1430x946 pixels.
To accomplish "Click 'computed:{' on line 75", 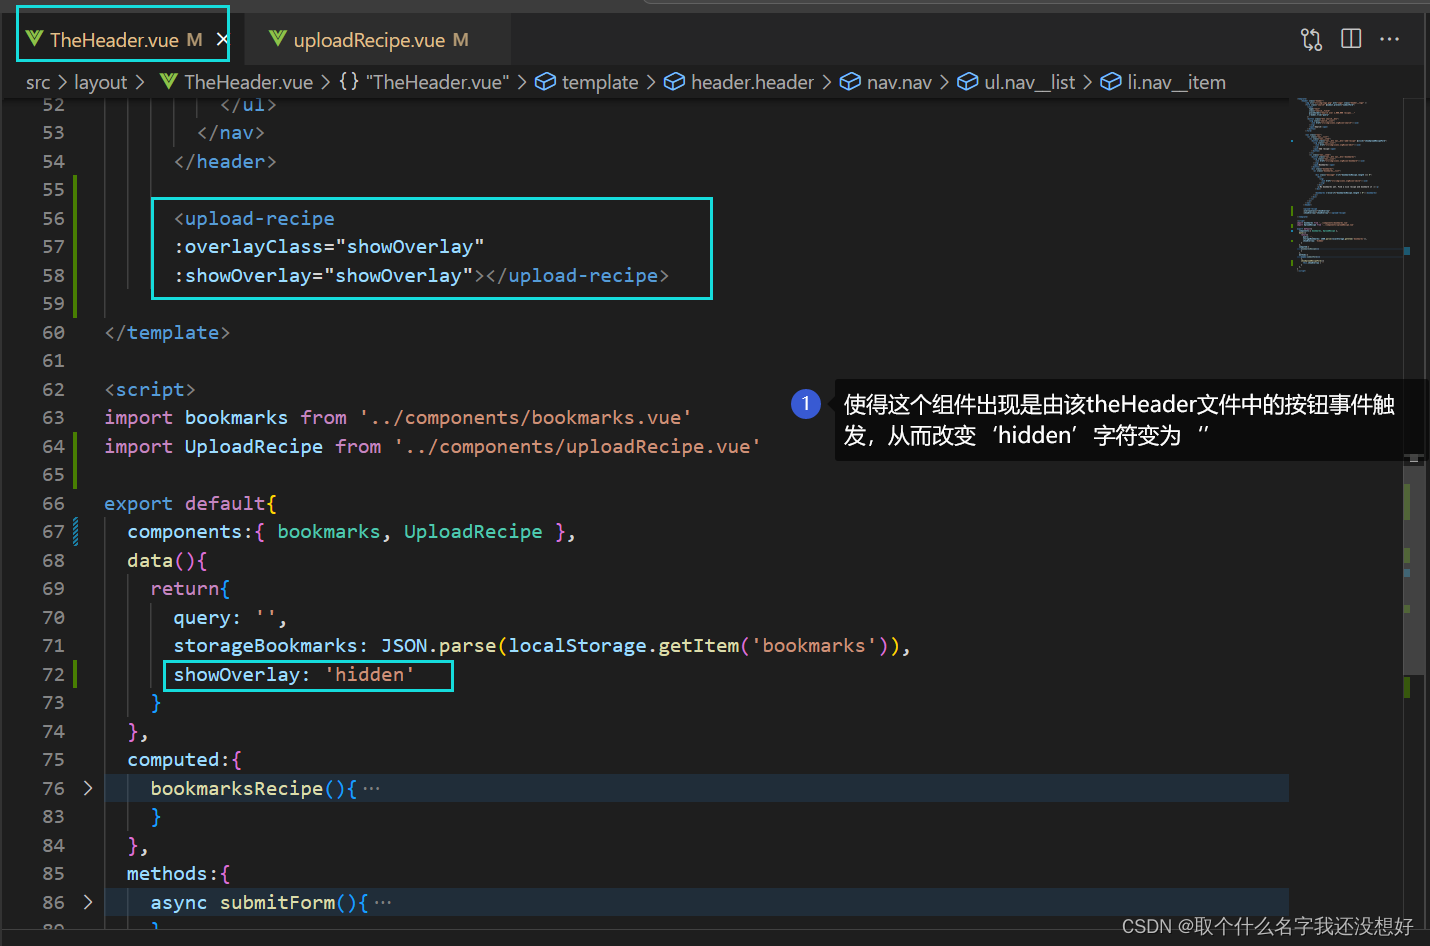I will [x=184, y=759].
